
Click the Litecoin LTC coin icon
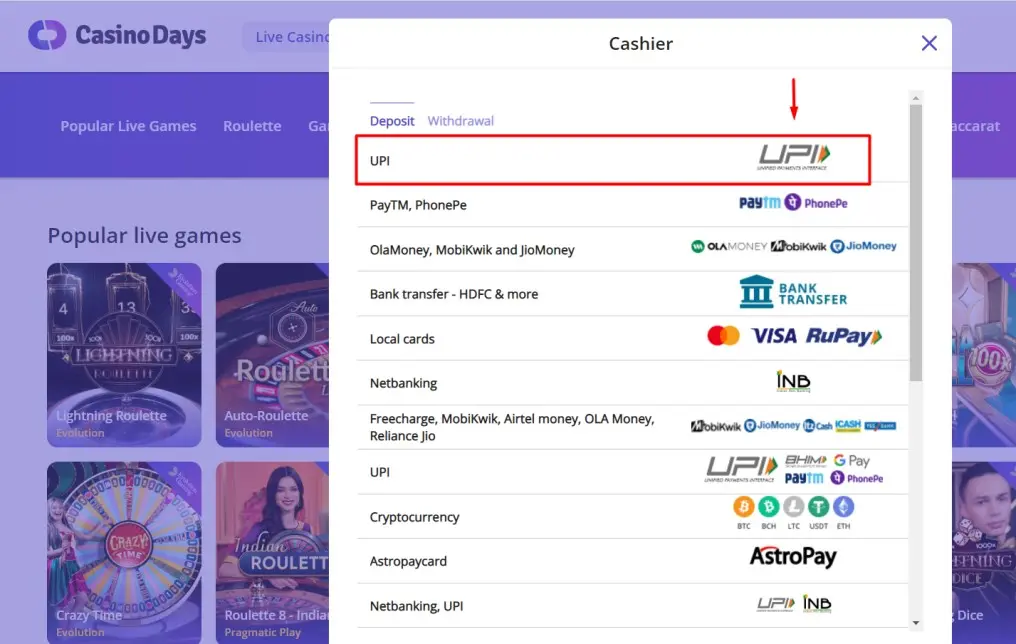point(793,507)
